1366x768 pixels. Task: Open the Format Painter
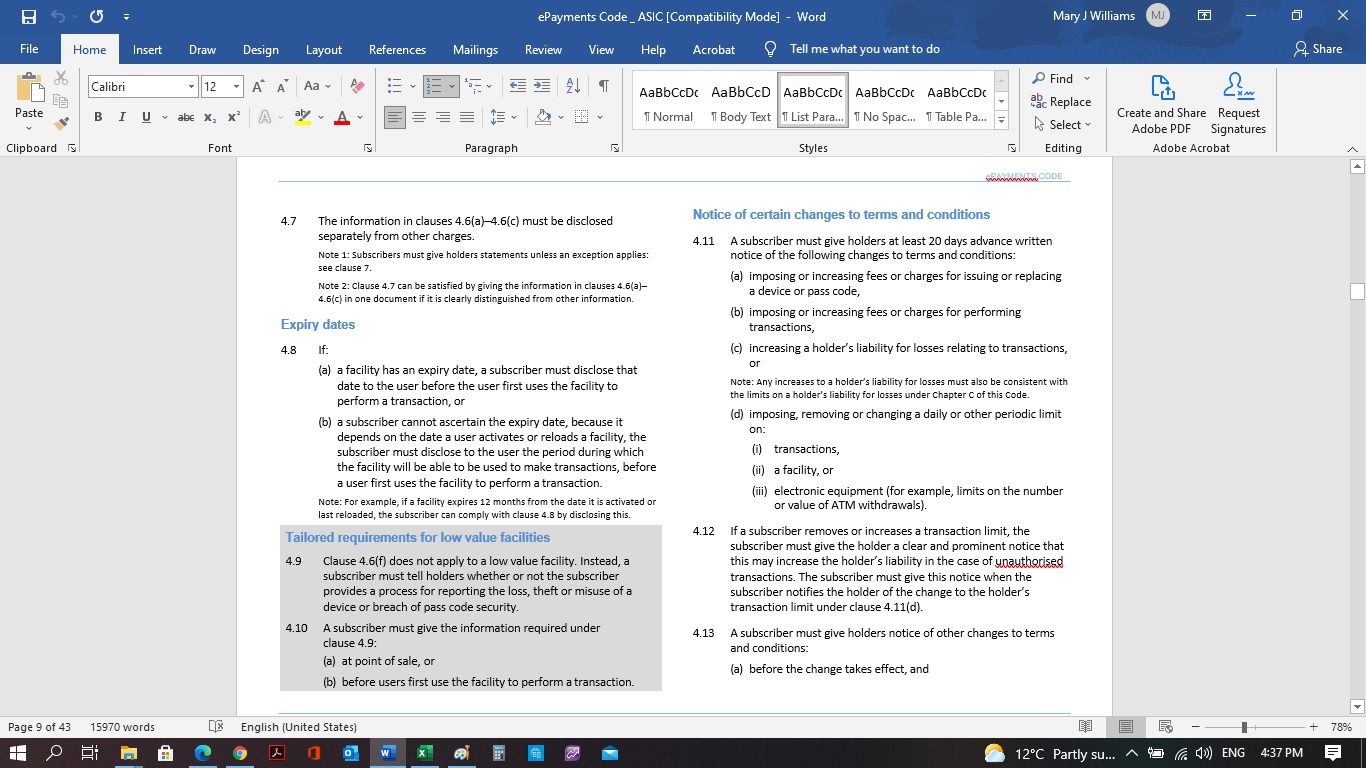[x=60, y=123]
